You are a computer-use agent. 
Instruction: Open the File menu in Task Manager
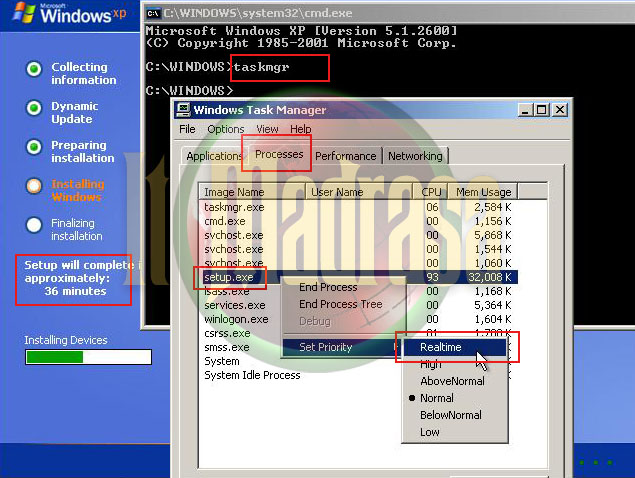click(x=187, y=129)
